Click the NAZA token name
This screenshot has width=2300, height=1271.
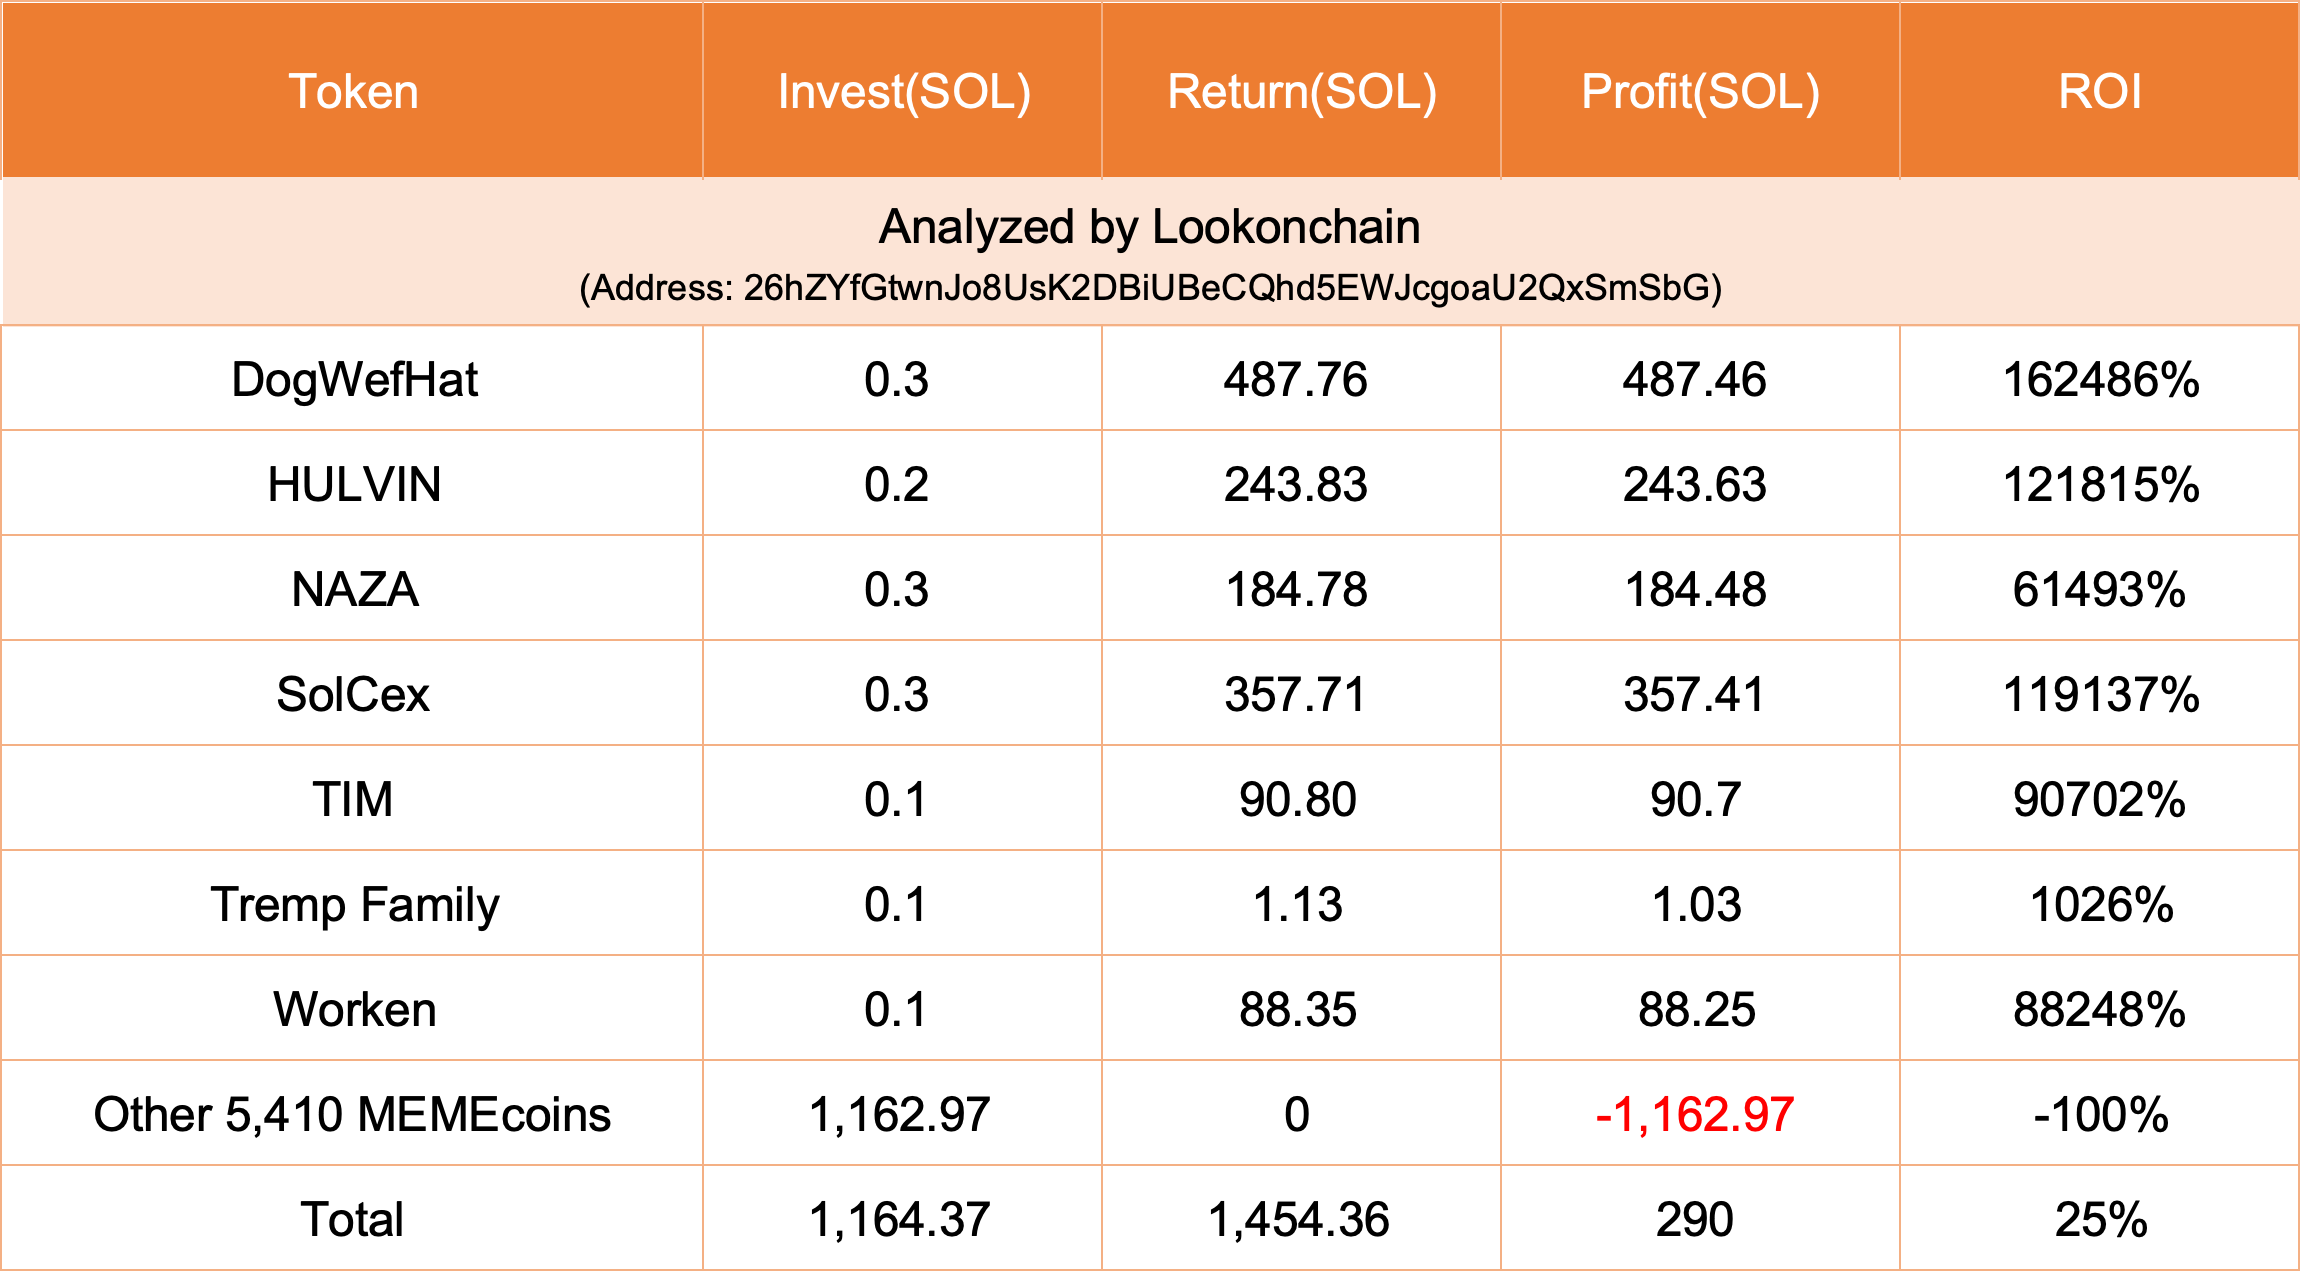pyautogui.click(x=354, y=590)
